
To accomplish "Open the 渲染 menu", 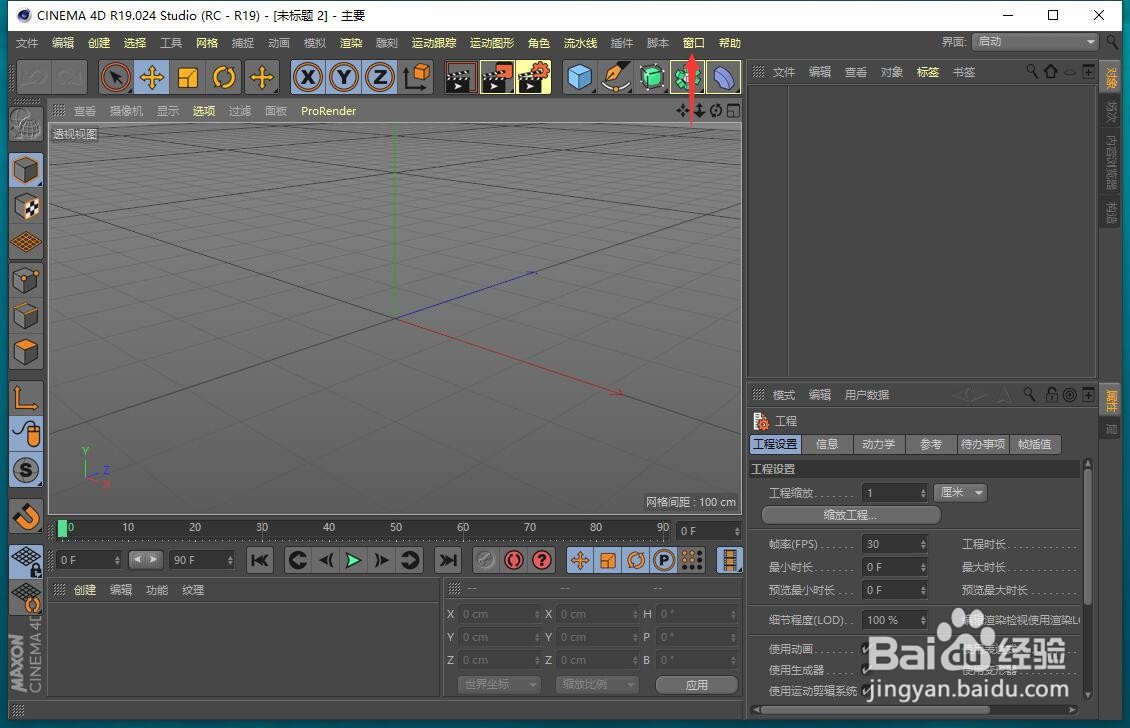I will 351,43.
